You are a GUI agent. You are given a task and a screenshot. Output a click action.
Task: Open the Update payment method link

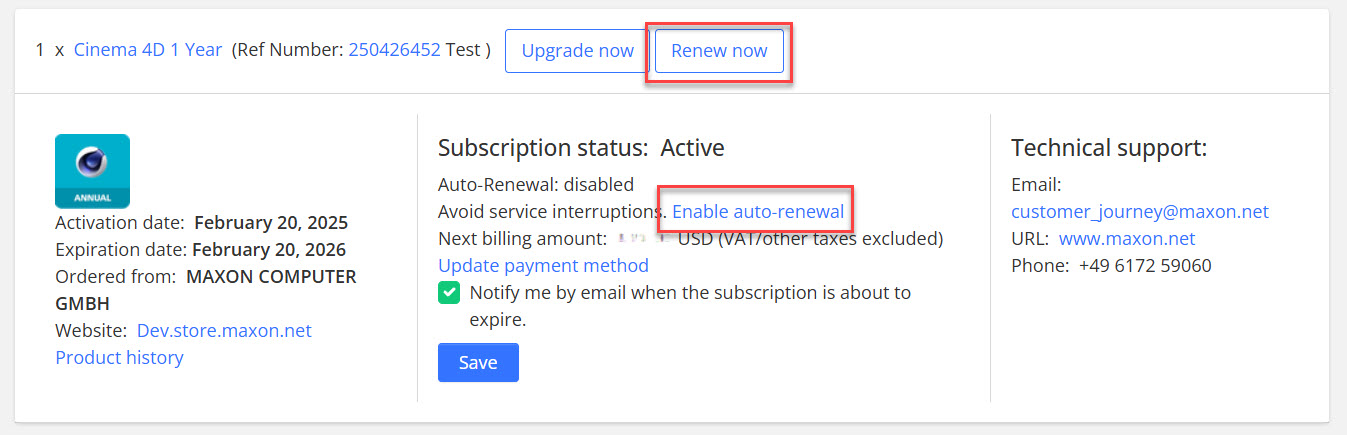coord(543,266)
